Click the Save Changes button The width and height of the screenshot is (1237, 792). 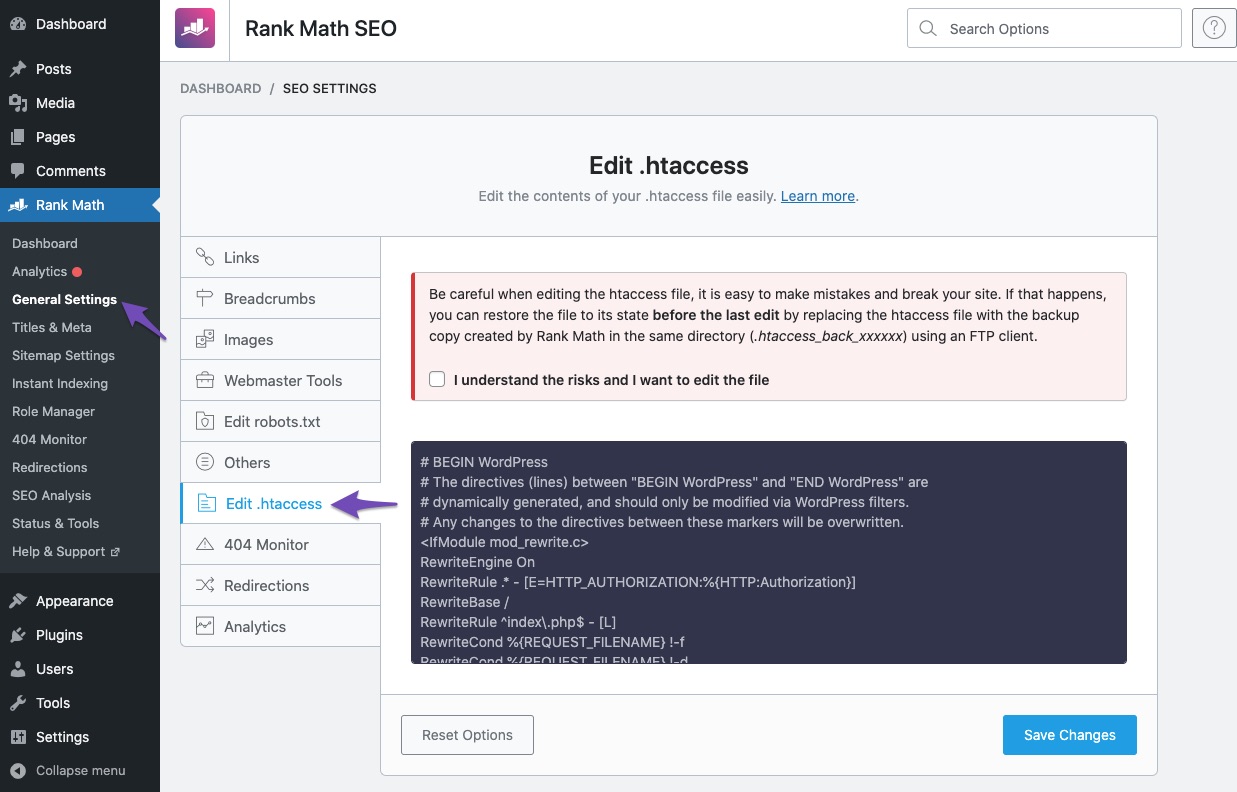point(1069,735)
